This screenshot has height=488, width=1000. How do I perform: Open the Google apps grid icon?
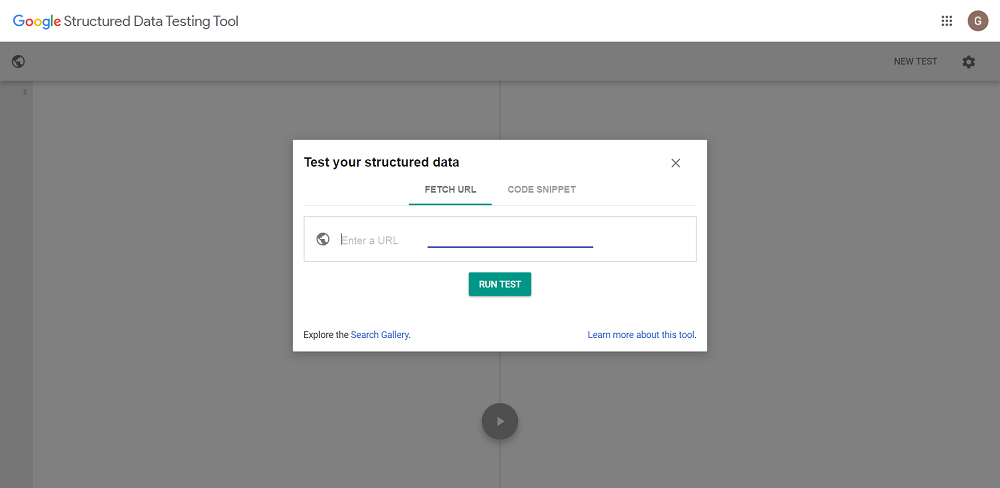946,21
